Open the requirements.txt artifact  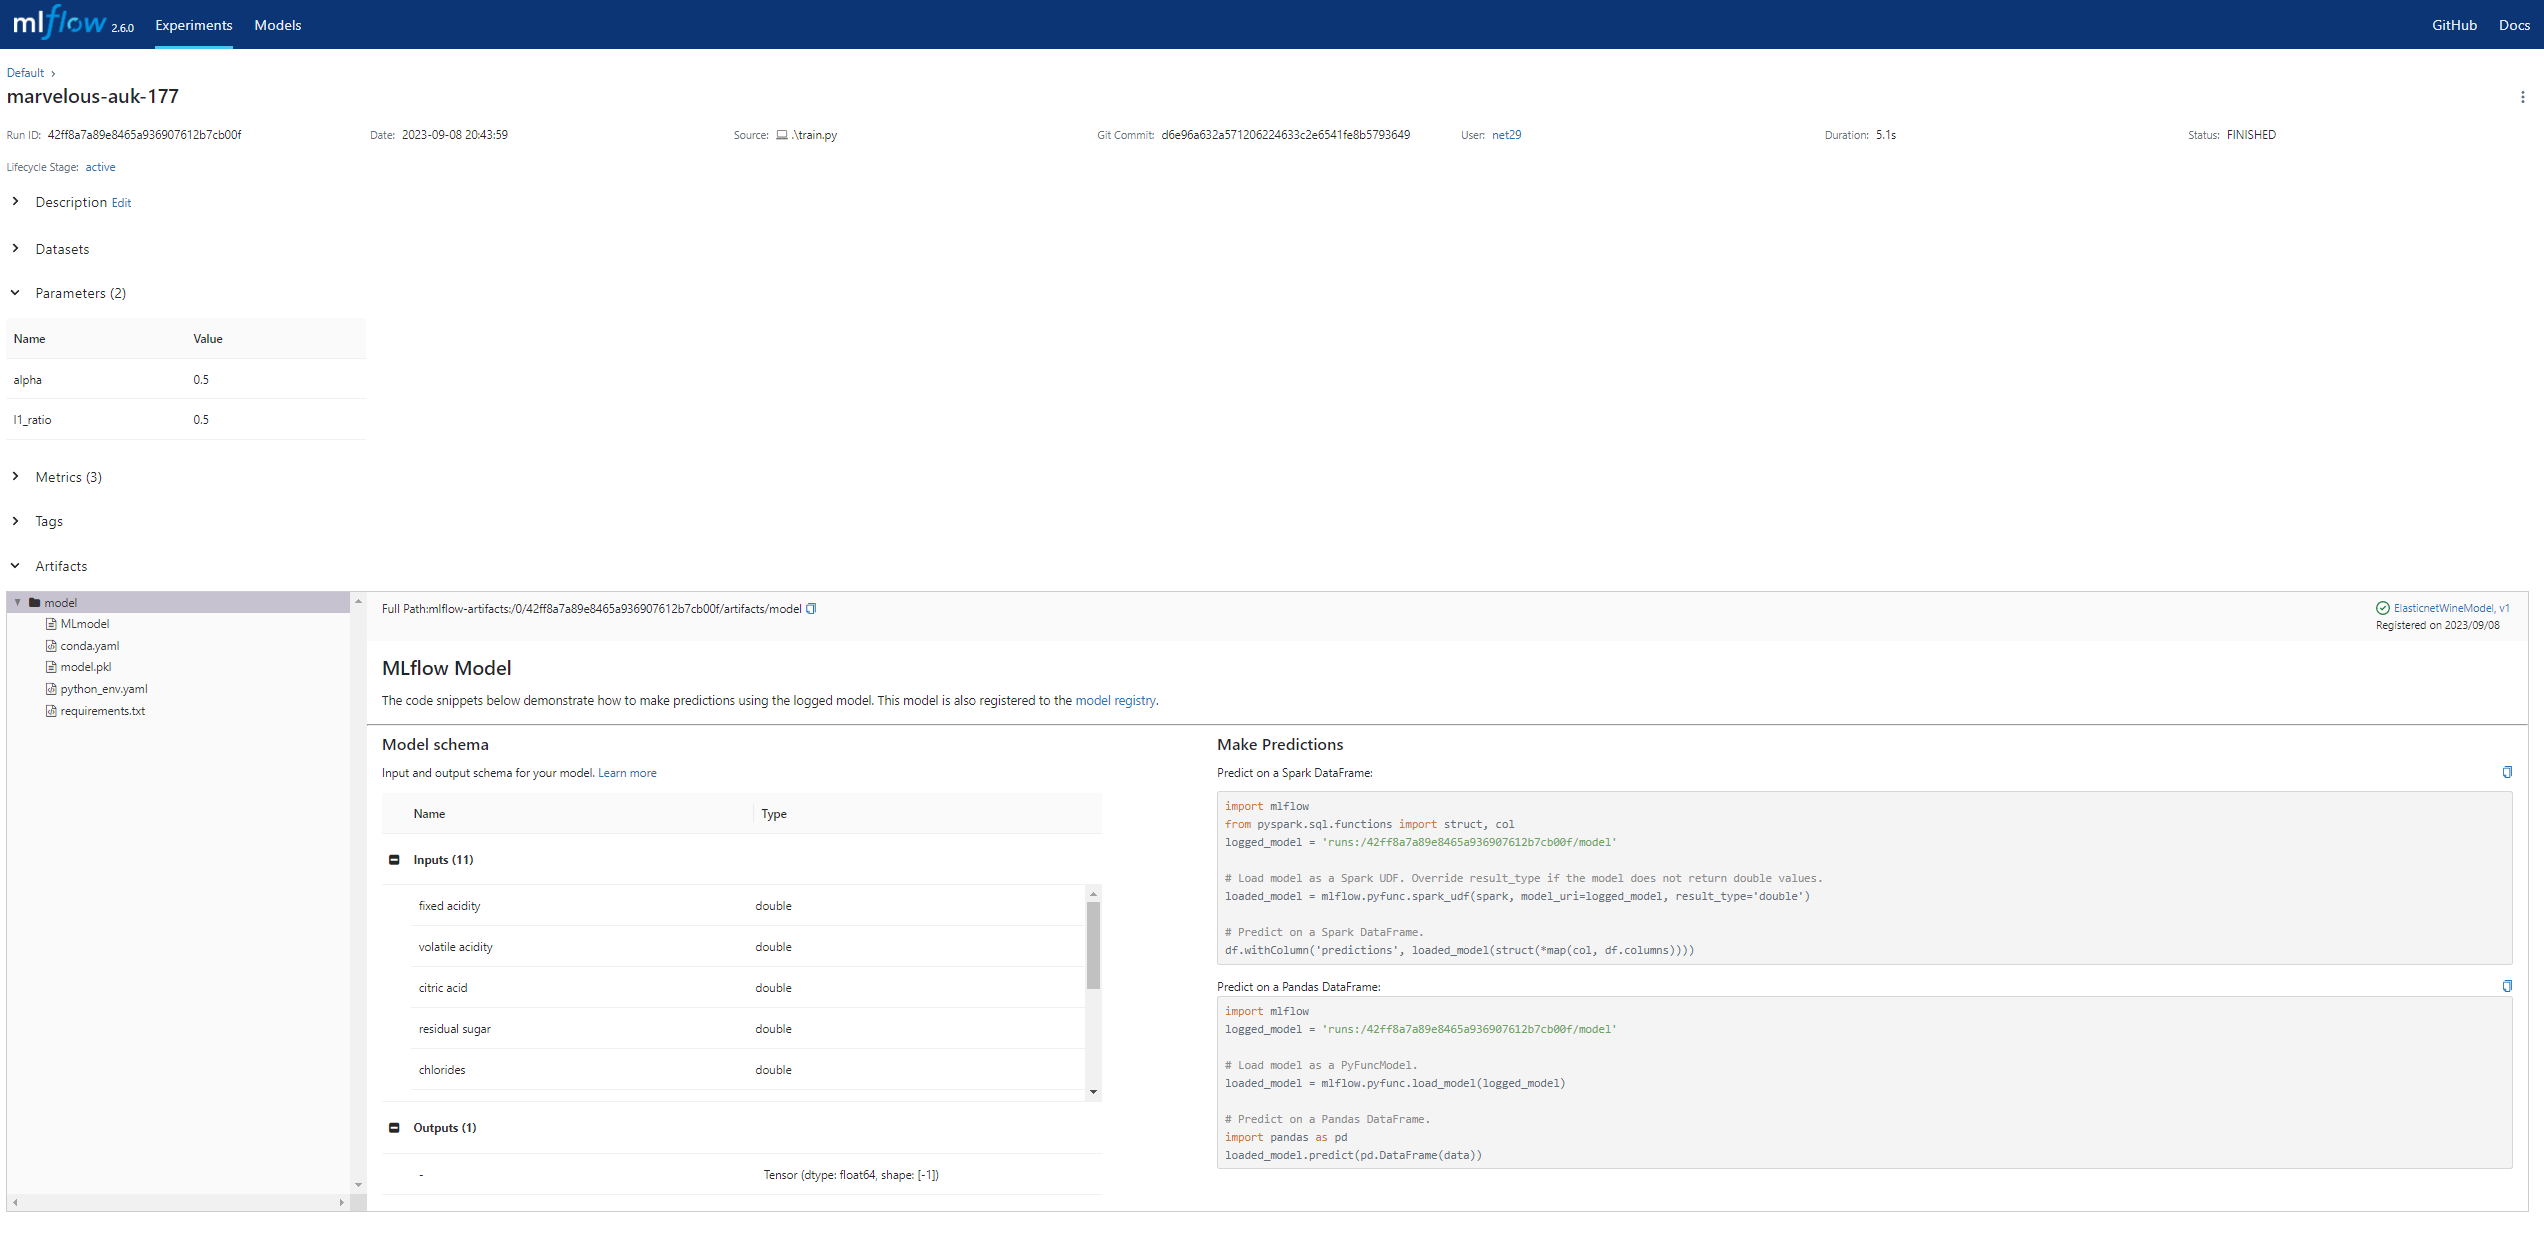102,711
